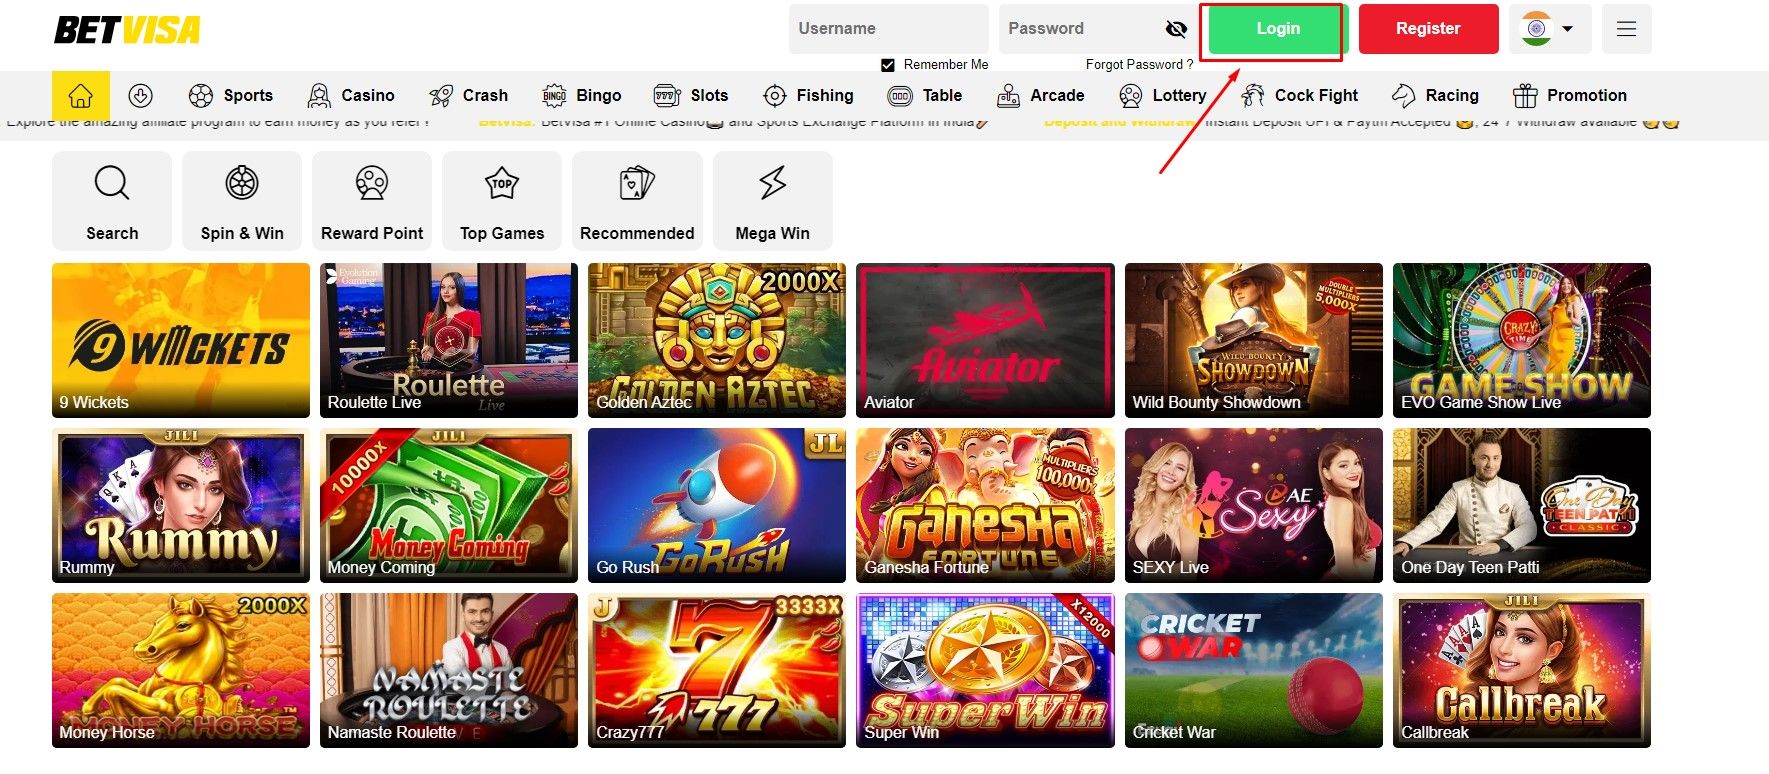1769x774 pixels.
Task: Toggle the Remember Me checkbox
Action: tap(888, 65)
